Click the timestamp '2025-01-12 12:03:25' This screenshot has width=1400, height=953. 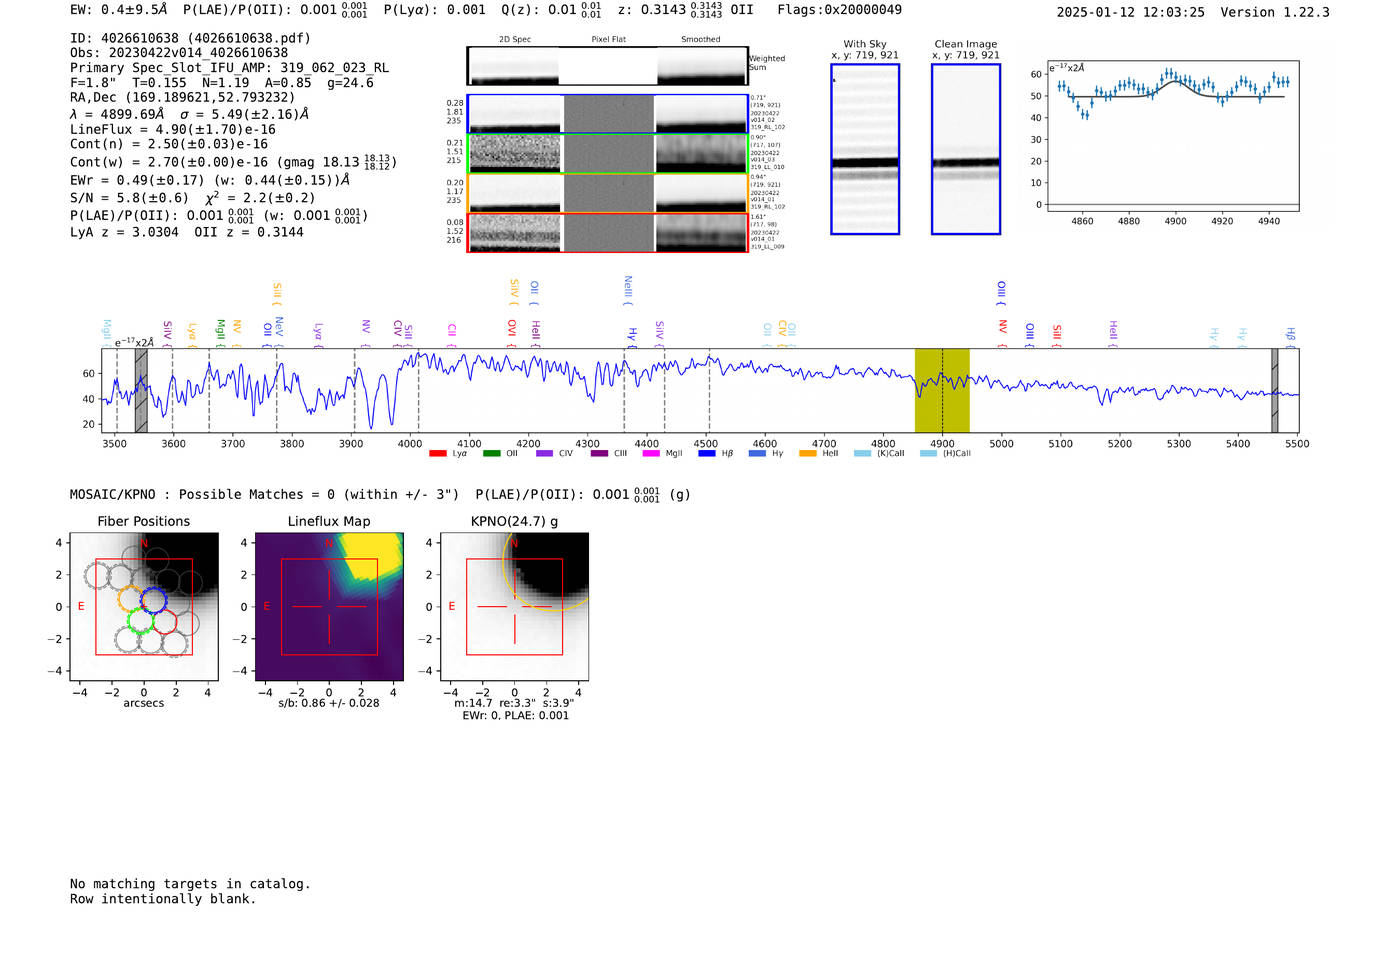click(x=1130, y=13)
